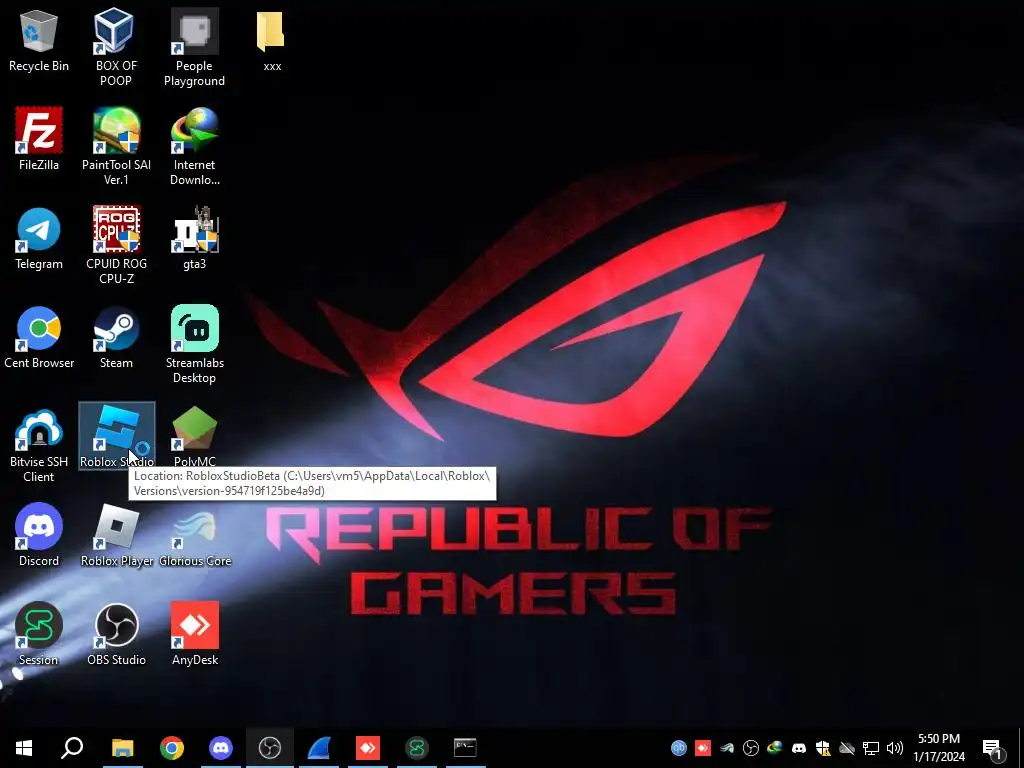The width and height of the screenshot is (1024, 768).
Task: Select the BOX OF POOP VirtualBox shortcut
Action: click(116, 47)
